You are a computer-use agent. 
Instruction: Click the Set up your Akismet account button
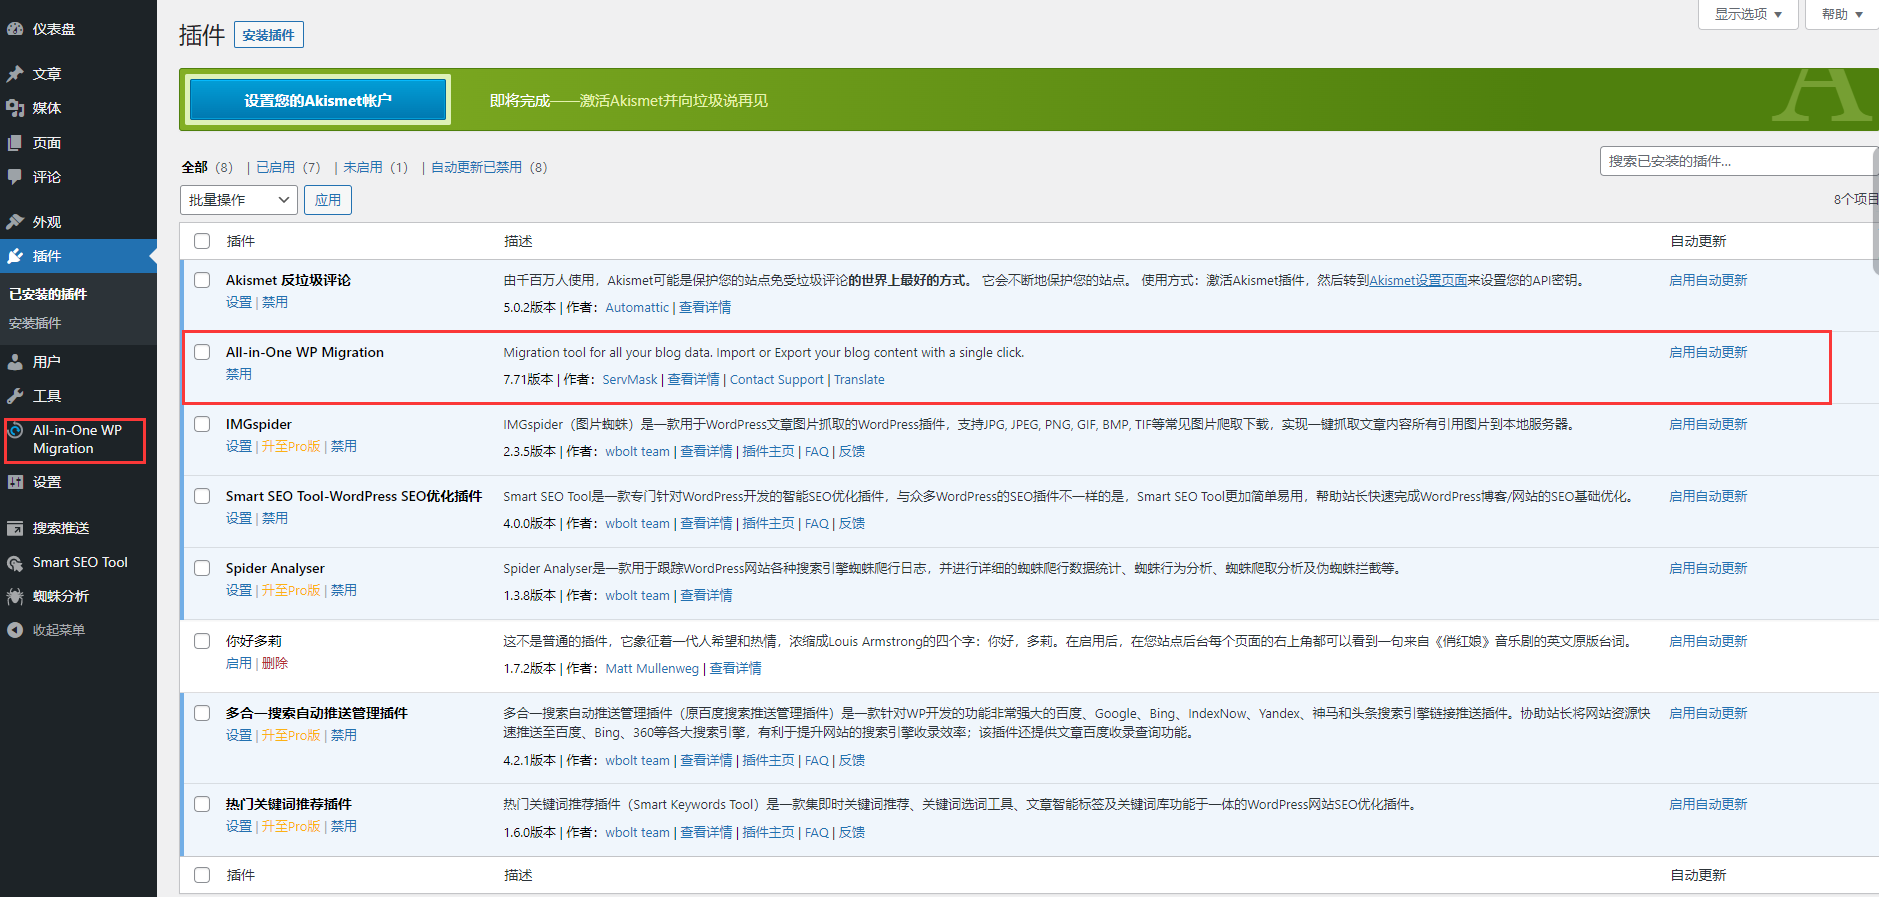(x=317, y=100)
